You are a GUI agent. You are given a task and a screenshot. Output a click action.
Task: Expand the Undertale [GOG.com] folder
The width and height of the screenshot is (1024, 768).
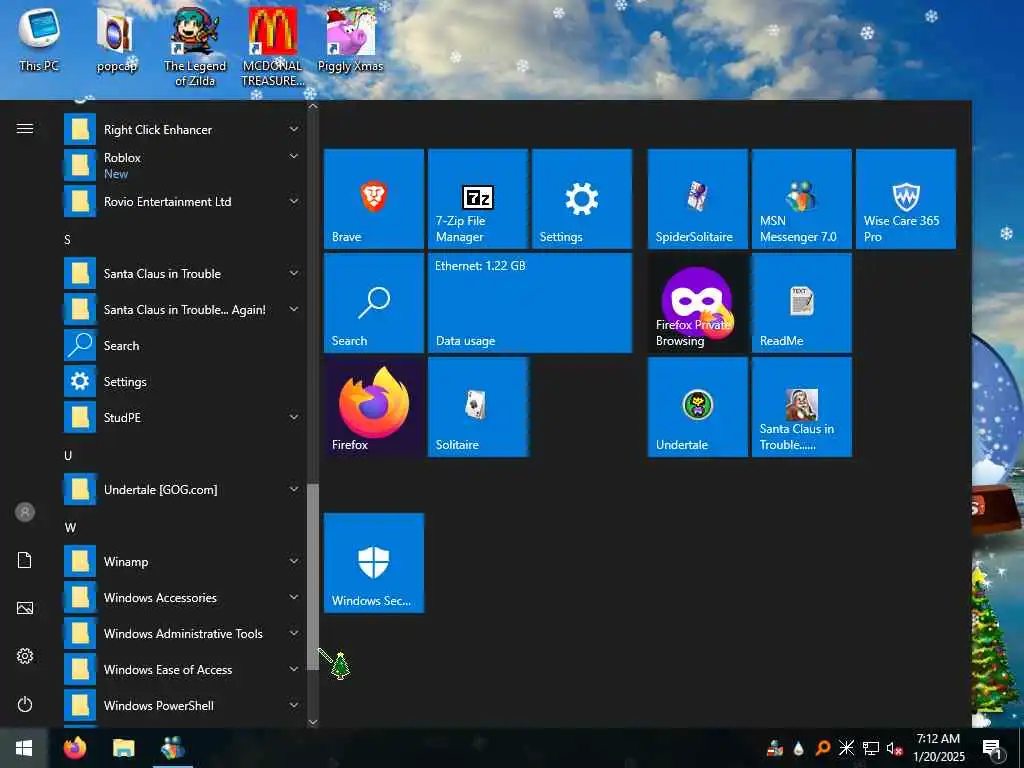point(294,489)
